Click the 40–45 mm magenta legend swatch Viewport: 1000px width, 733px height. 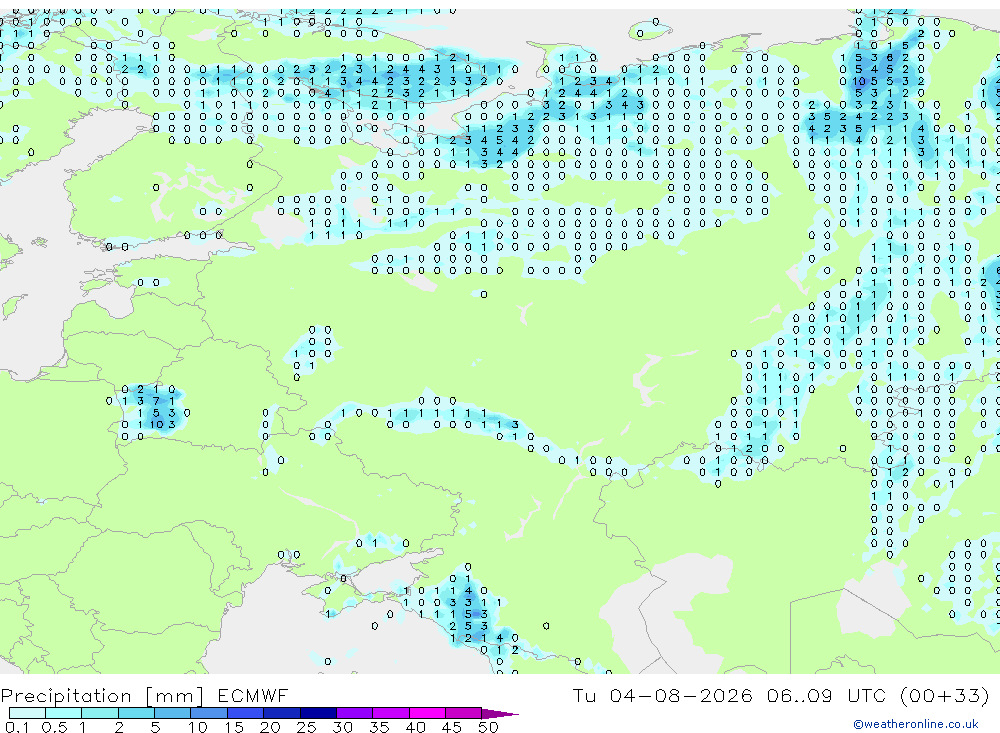427,713
